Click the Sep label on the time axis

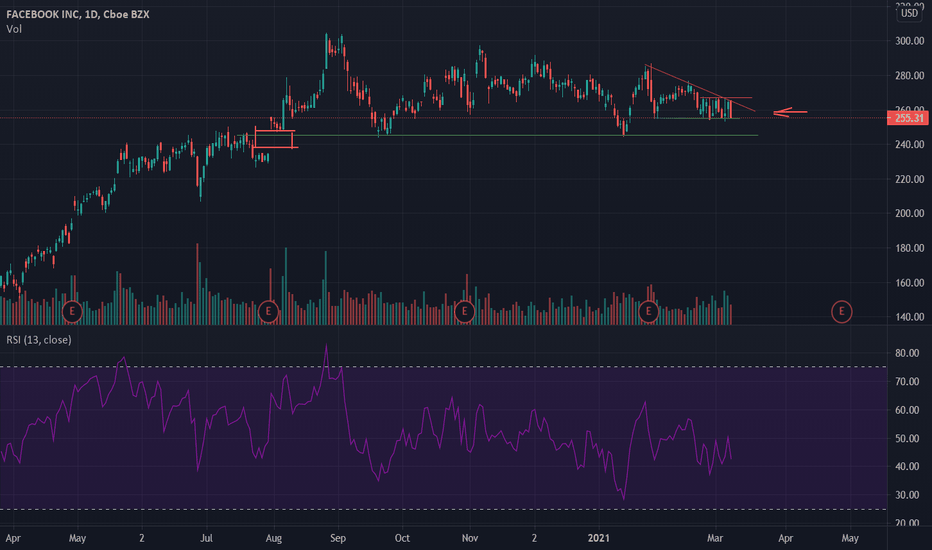pyautogui.click(x=338, y=538)
